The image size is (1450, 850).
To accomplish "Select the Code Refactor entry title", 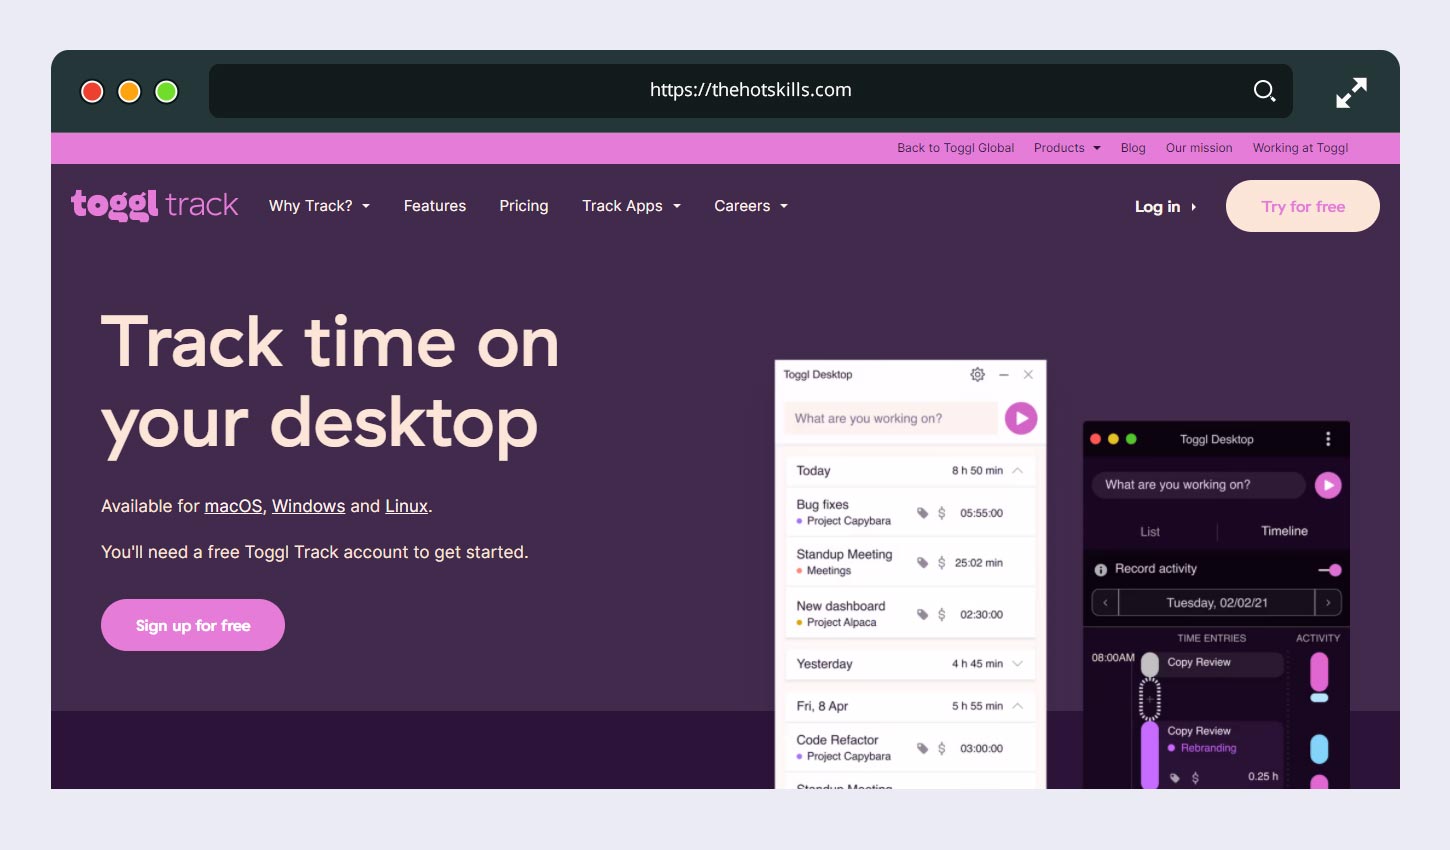I will coord(837,740).
